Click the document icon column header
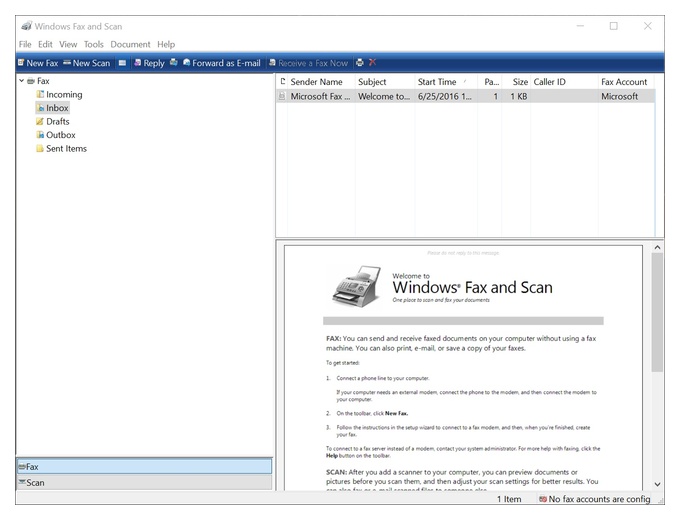This screenshot has height=520, width=680. pyautogui.click(x=282, y=82)
